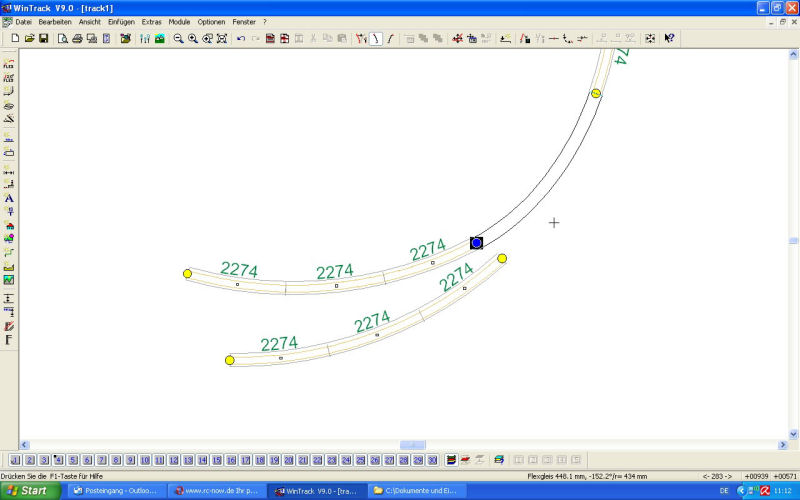This screenshot has width=800, height=500.
Task: Click the red curved line tool
Action: (x=390, y=38)
